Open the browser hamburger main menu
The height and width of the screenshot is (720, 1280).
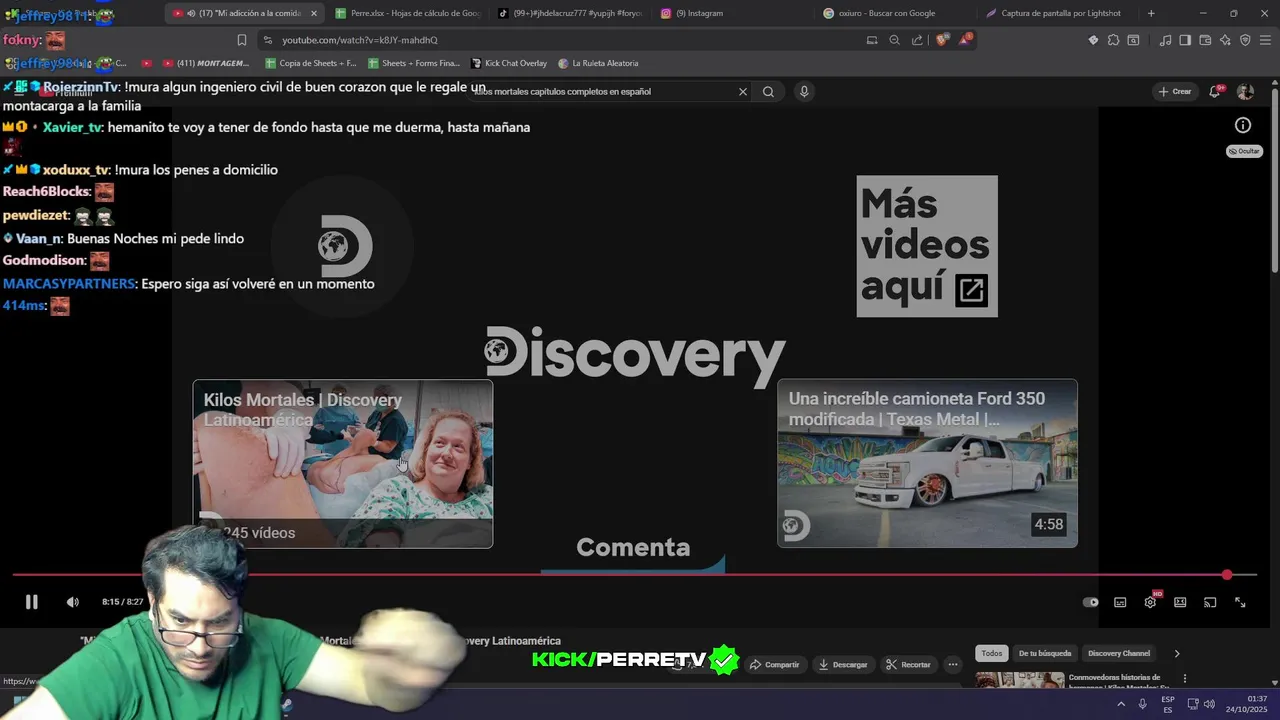(x=1265, y=40)
